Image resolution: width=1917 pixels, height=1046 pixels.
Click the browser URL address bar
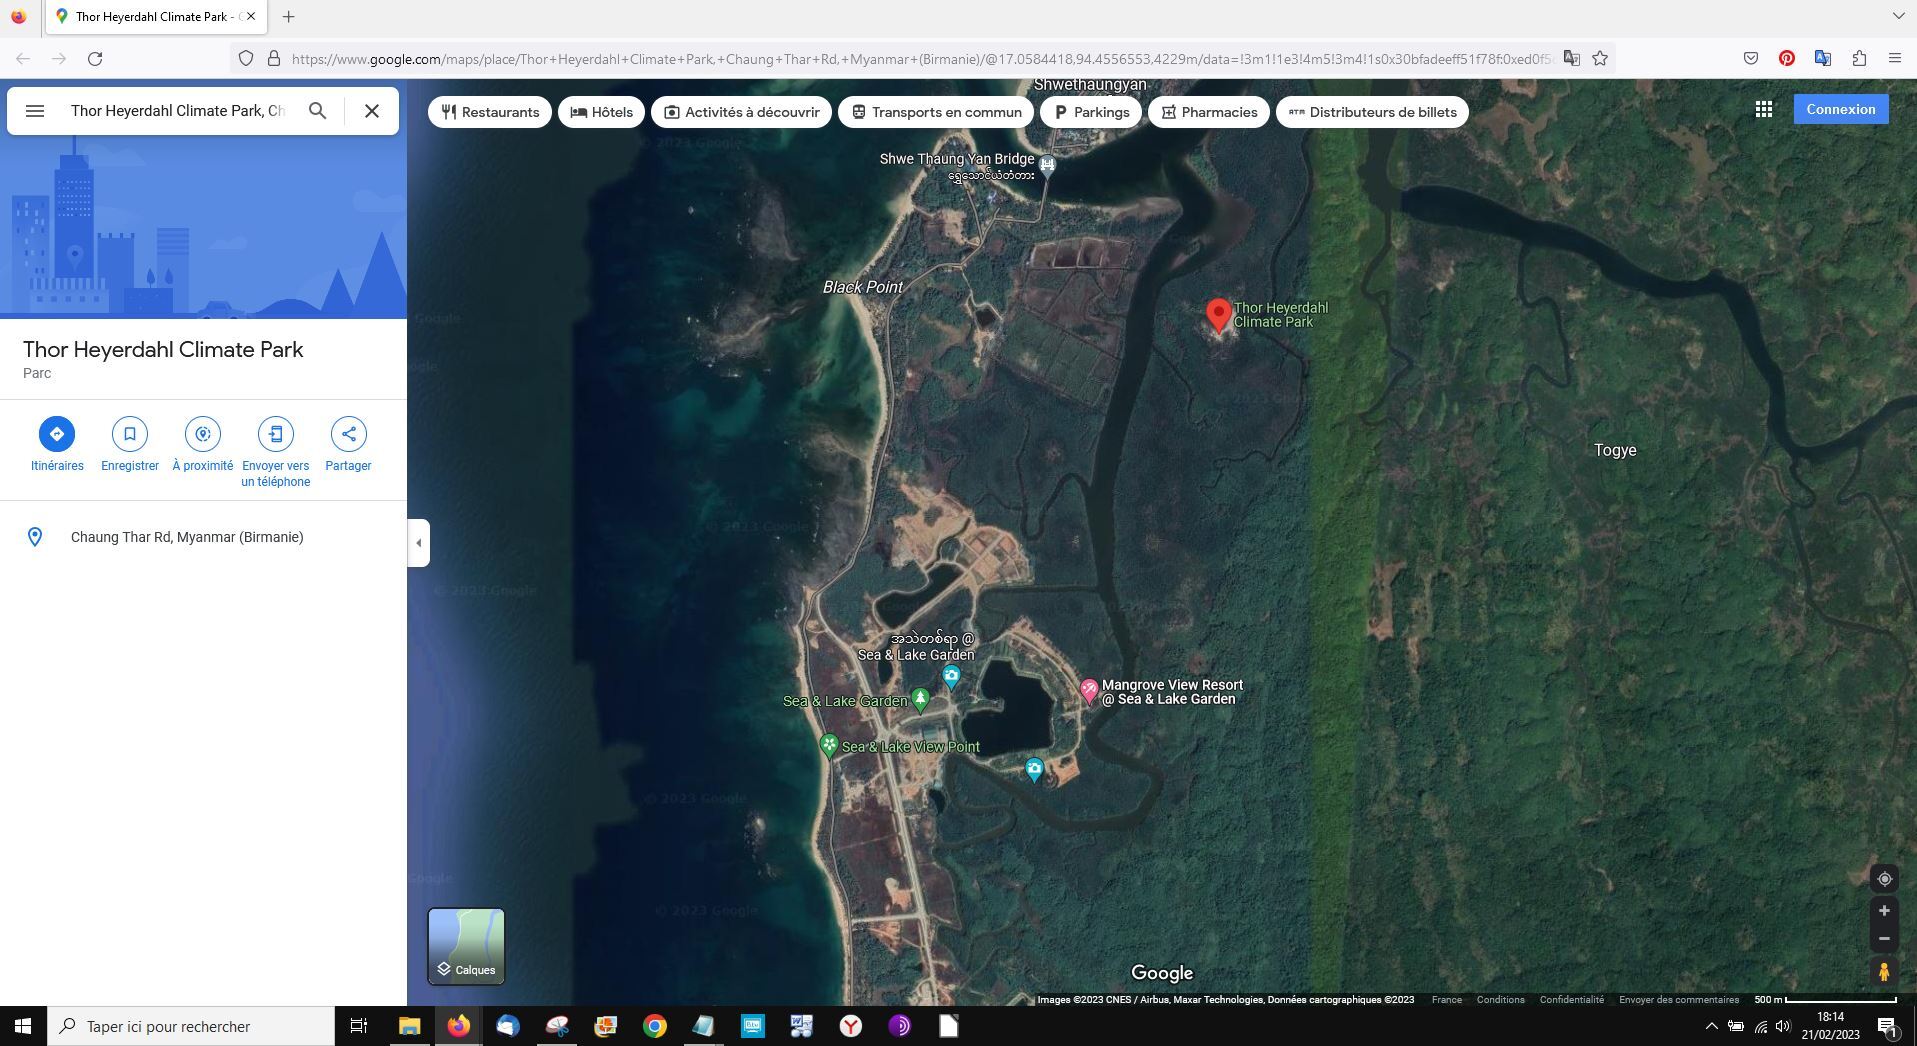tap(920, 59)
